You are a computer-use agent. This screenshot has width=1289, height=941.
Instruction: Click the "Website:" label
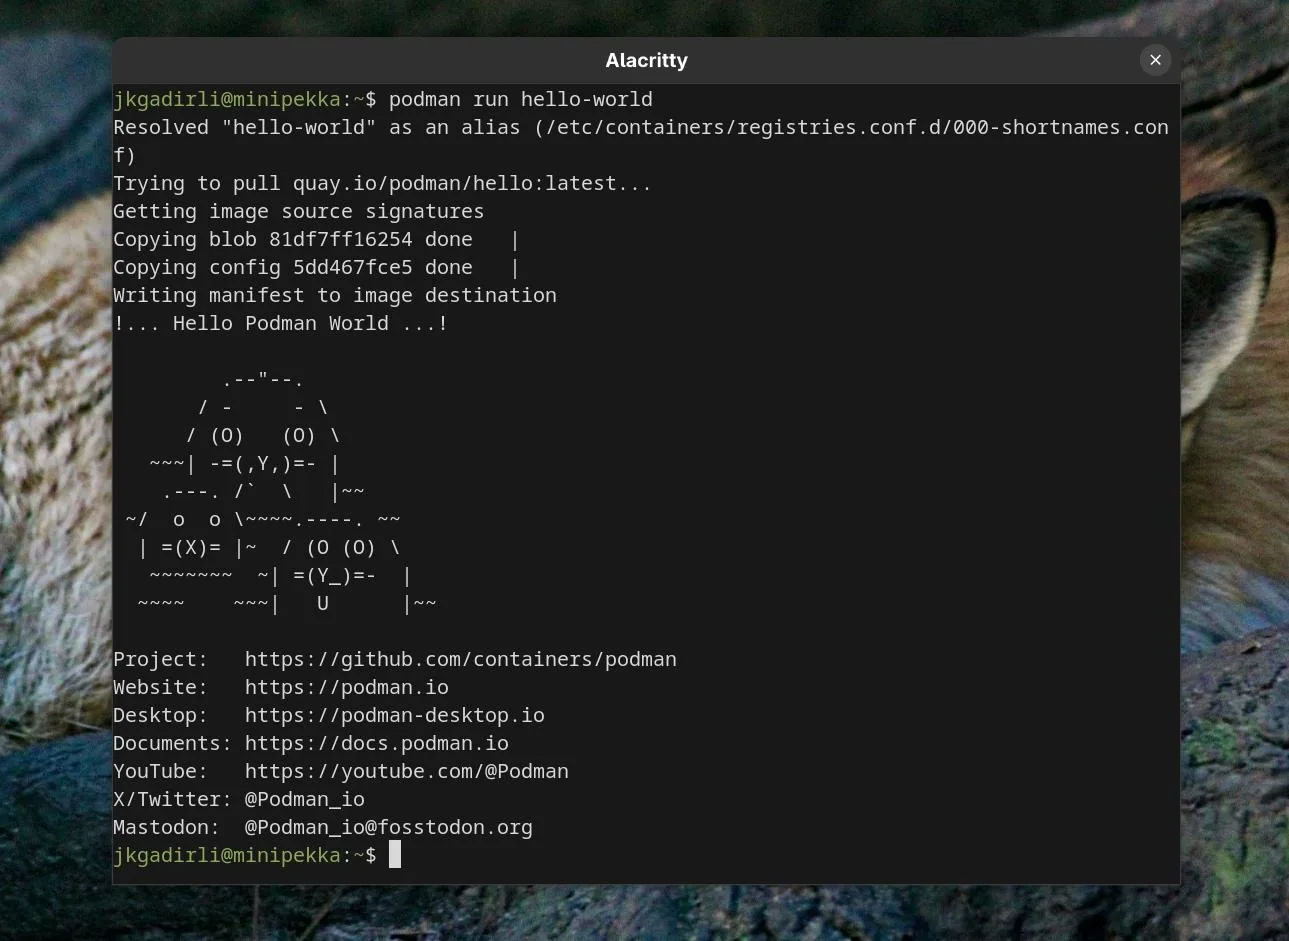click(161, 687)
